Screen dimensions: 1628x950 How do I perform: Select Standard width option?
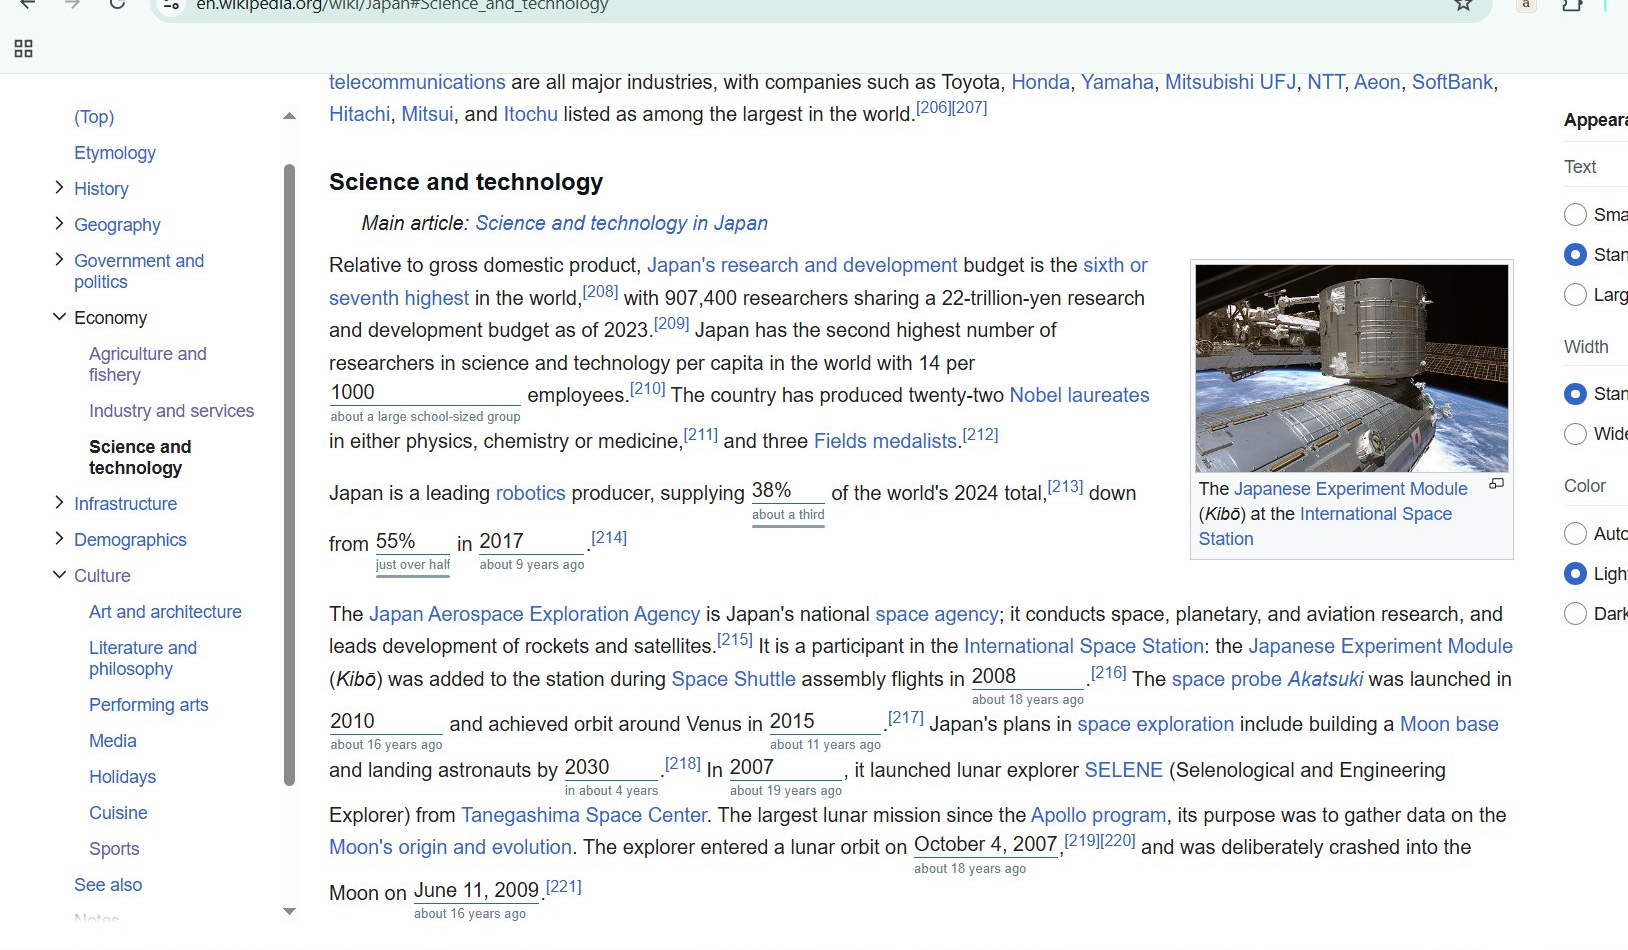point(1575,393)
